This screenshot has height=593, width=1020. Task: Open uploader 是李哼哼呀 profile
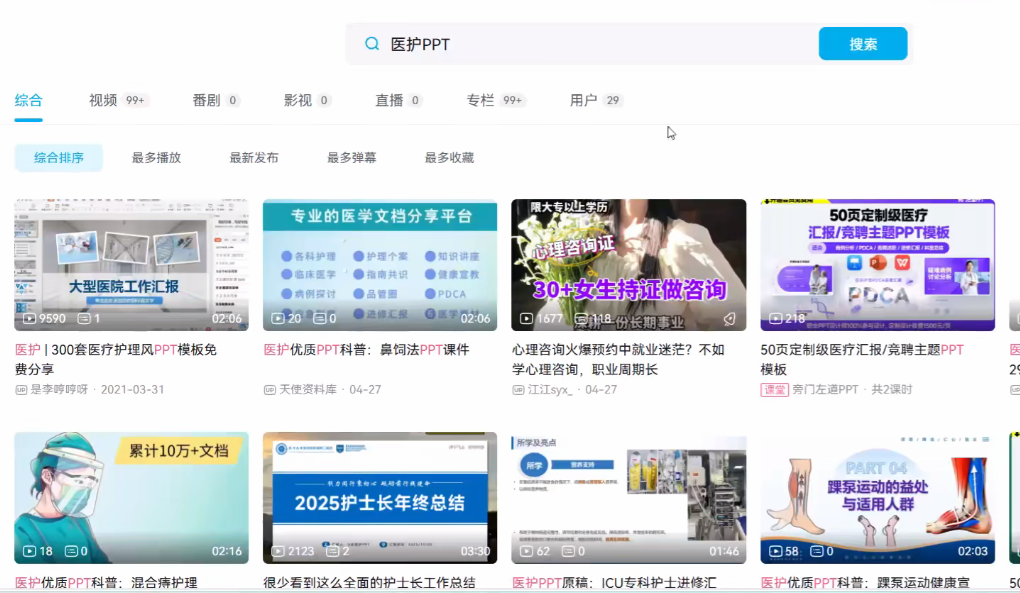[59, 389]
